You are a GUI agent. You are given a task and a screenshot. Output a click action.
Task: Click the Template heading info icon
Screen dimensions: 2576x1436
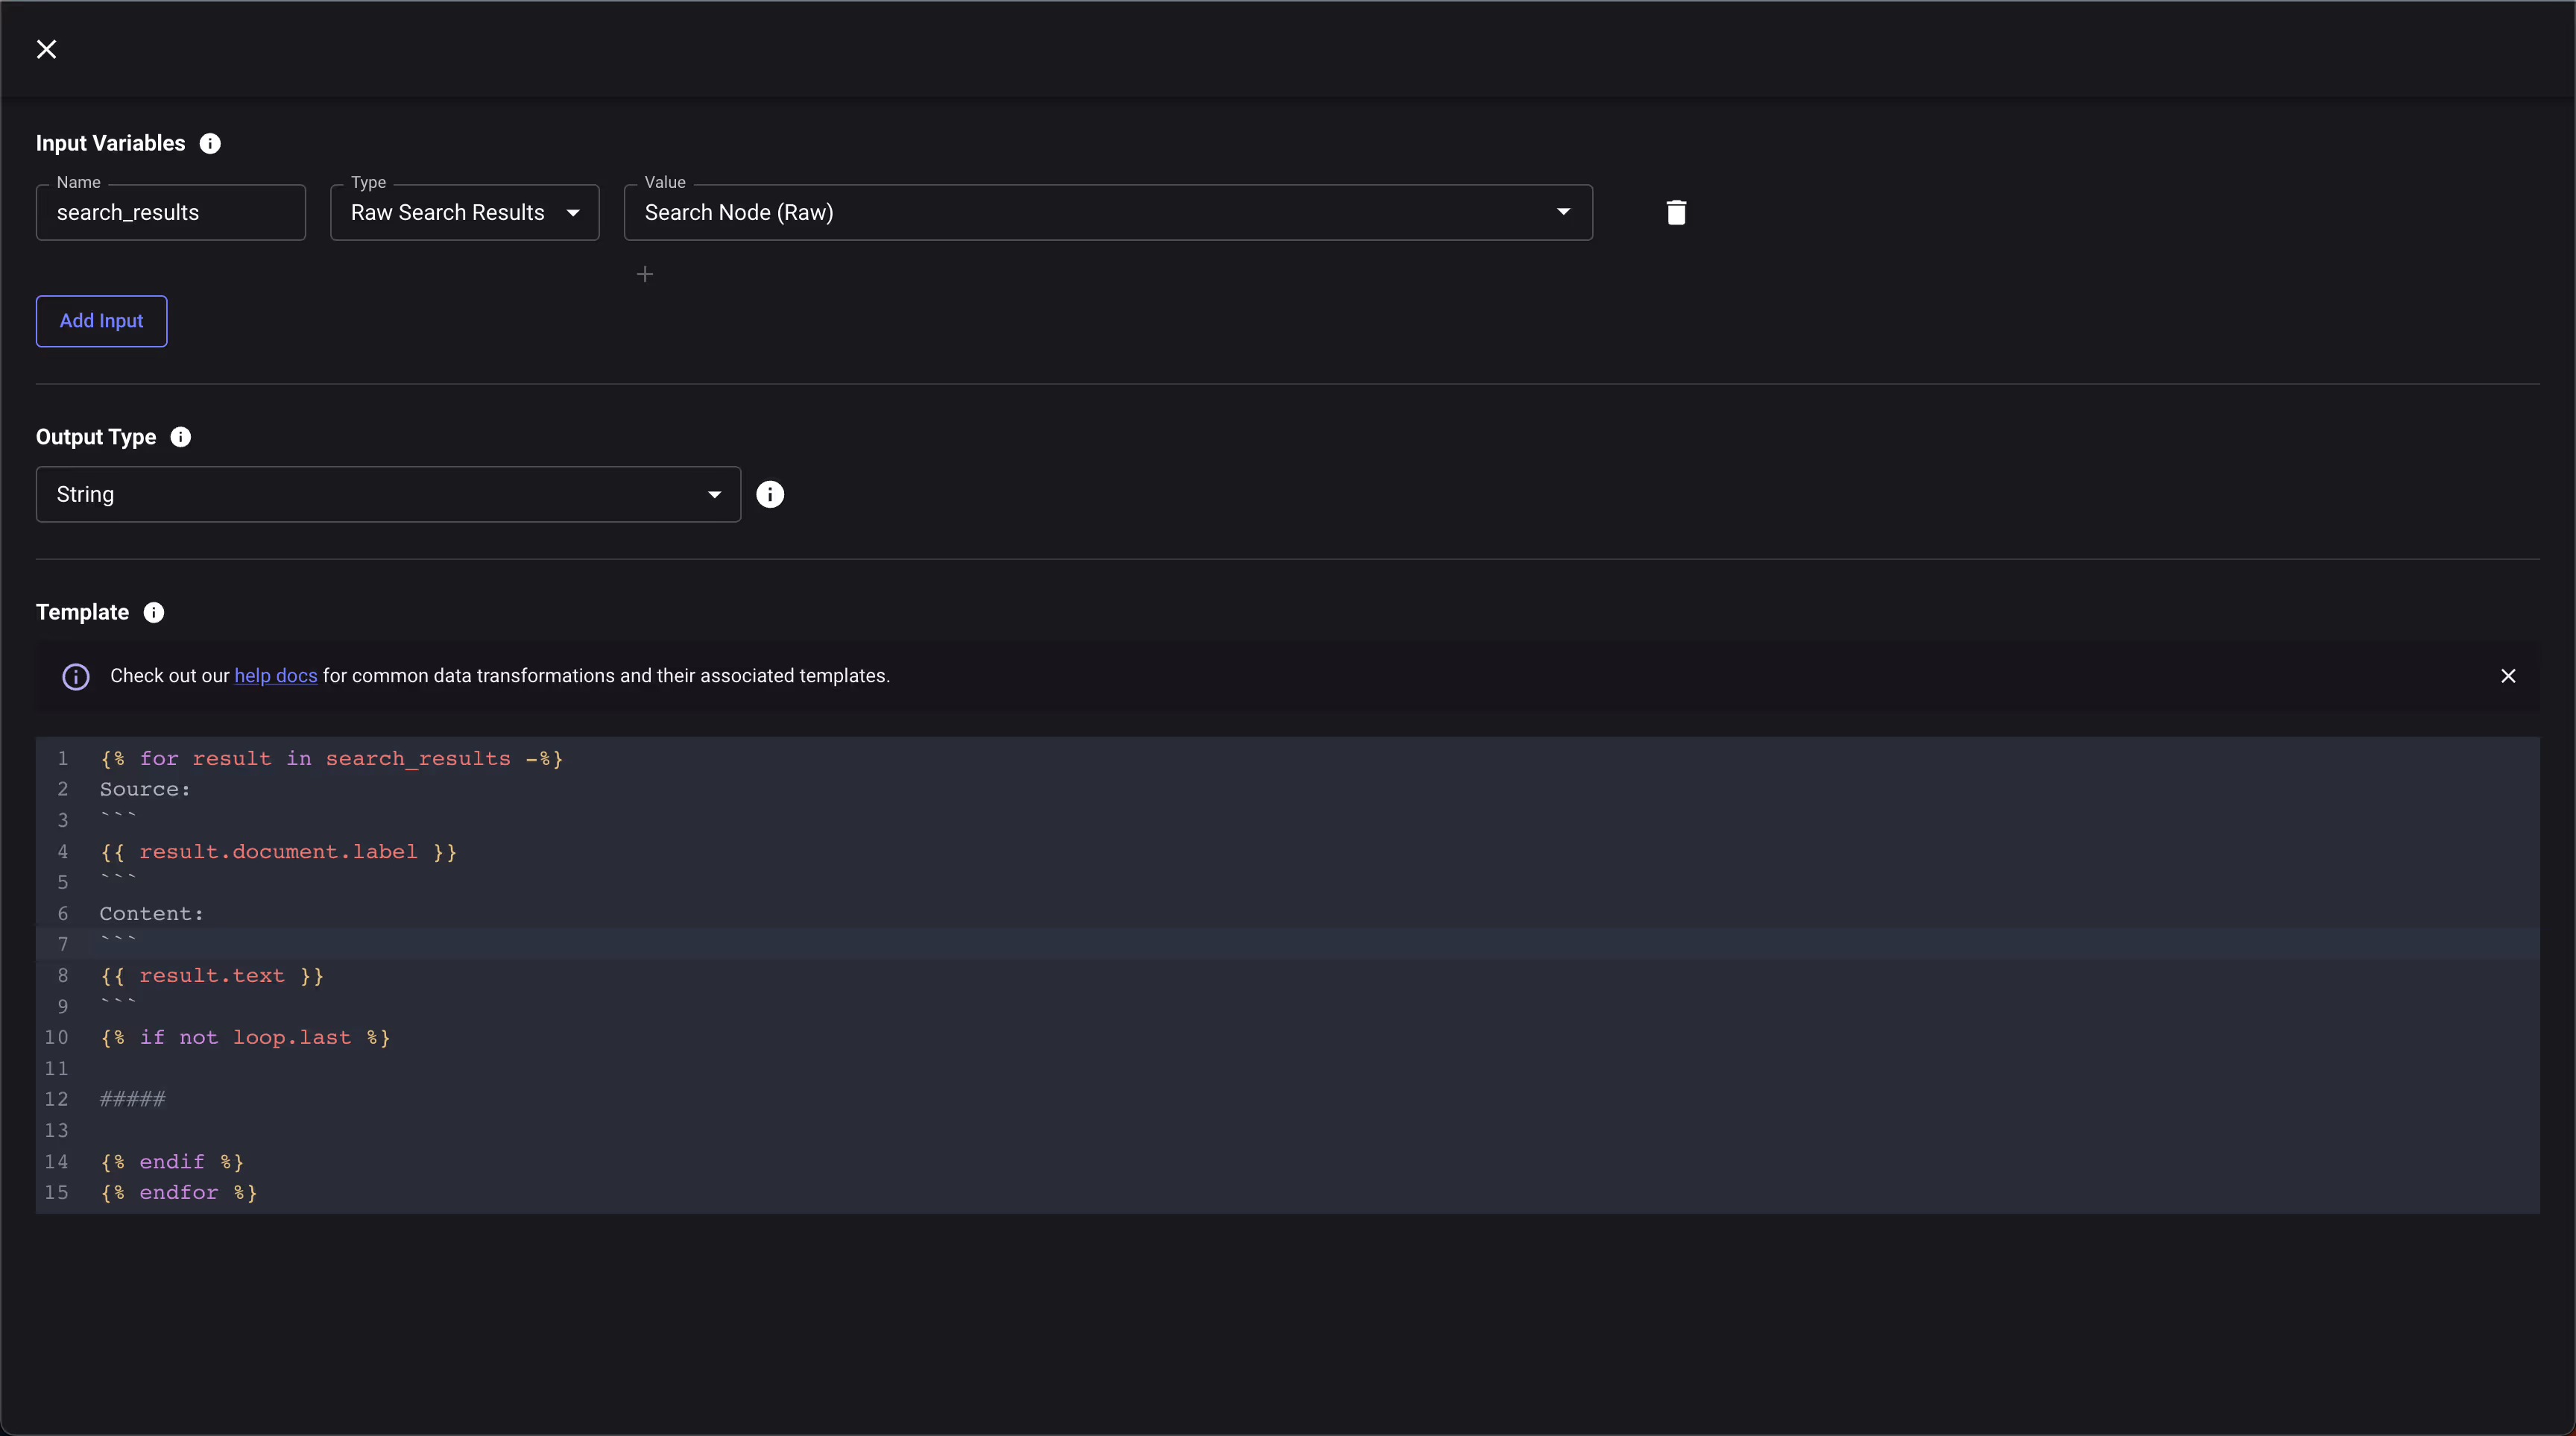154,612
